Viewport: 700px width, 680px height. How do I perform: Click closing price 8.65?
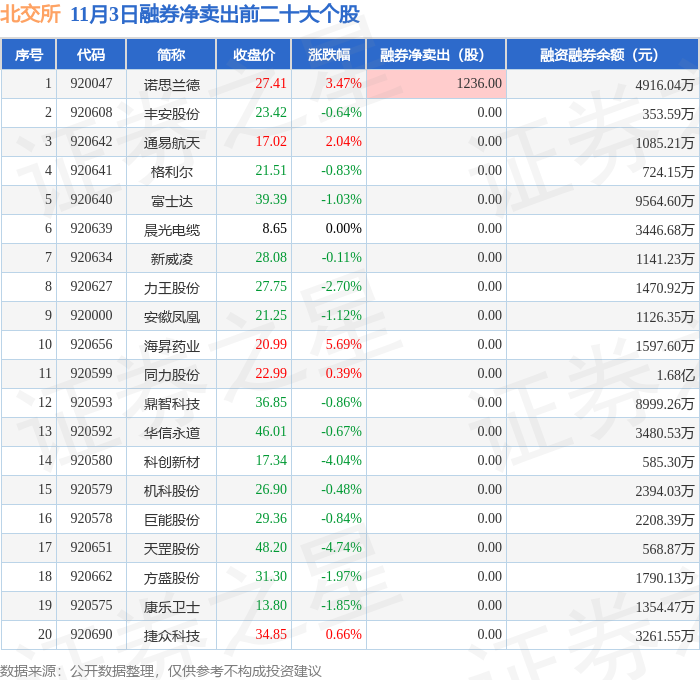pos(275,229)
